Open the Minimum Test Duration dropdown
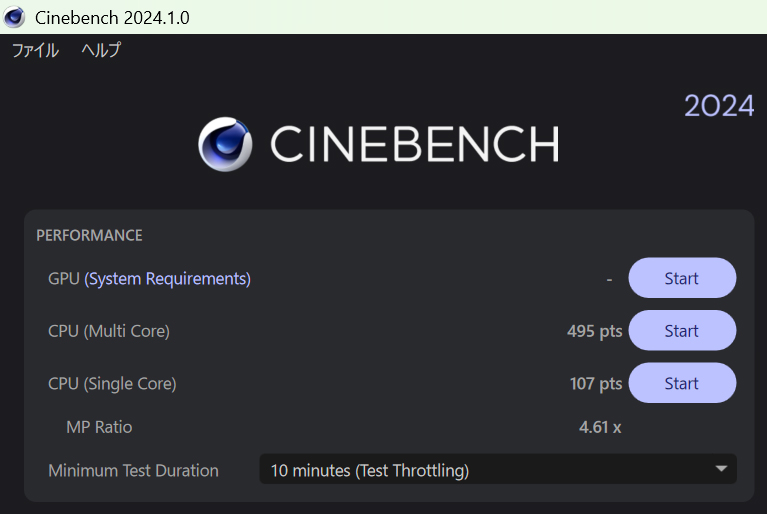 (498, 469)
